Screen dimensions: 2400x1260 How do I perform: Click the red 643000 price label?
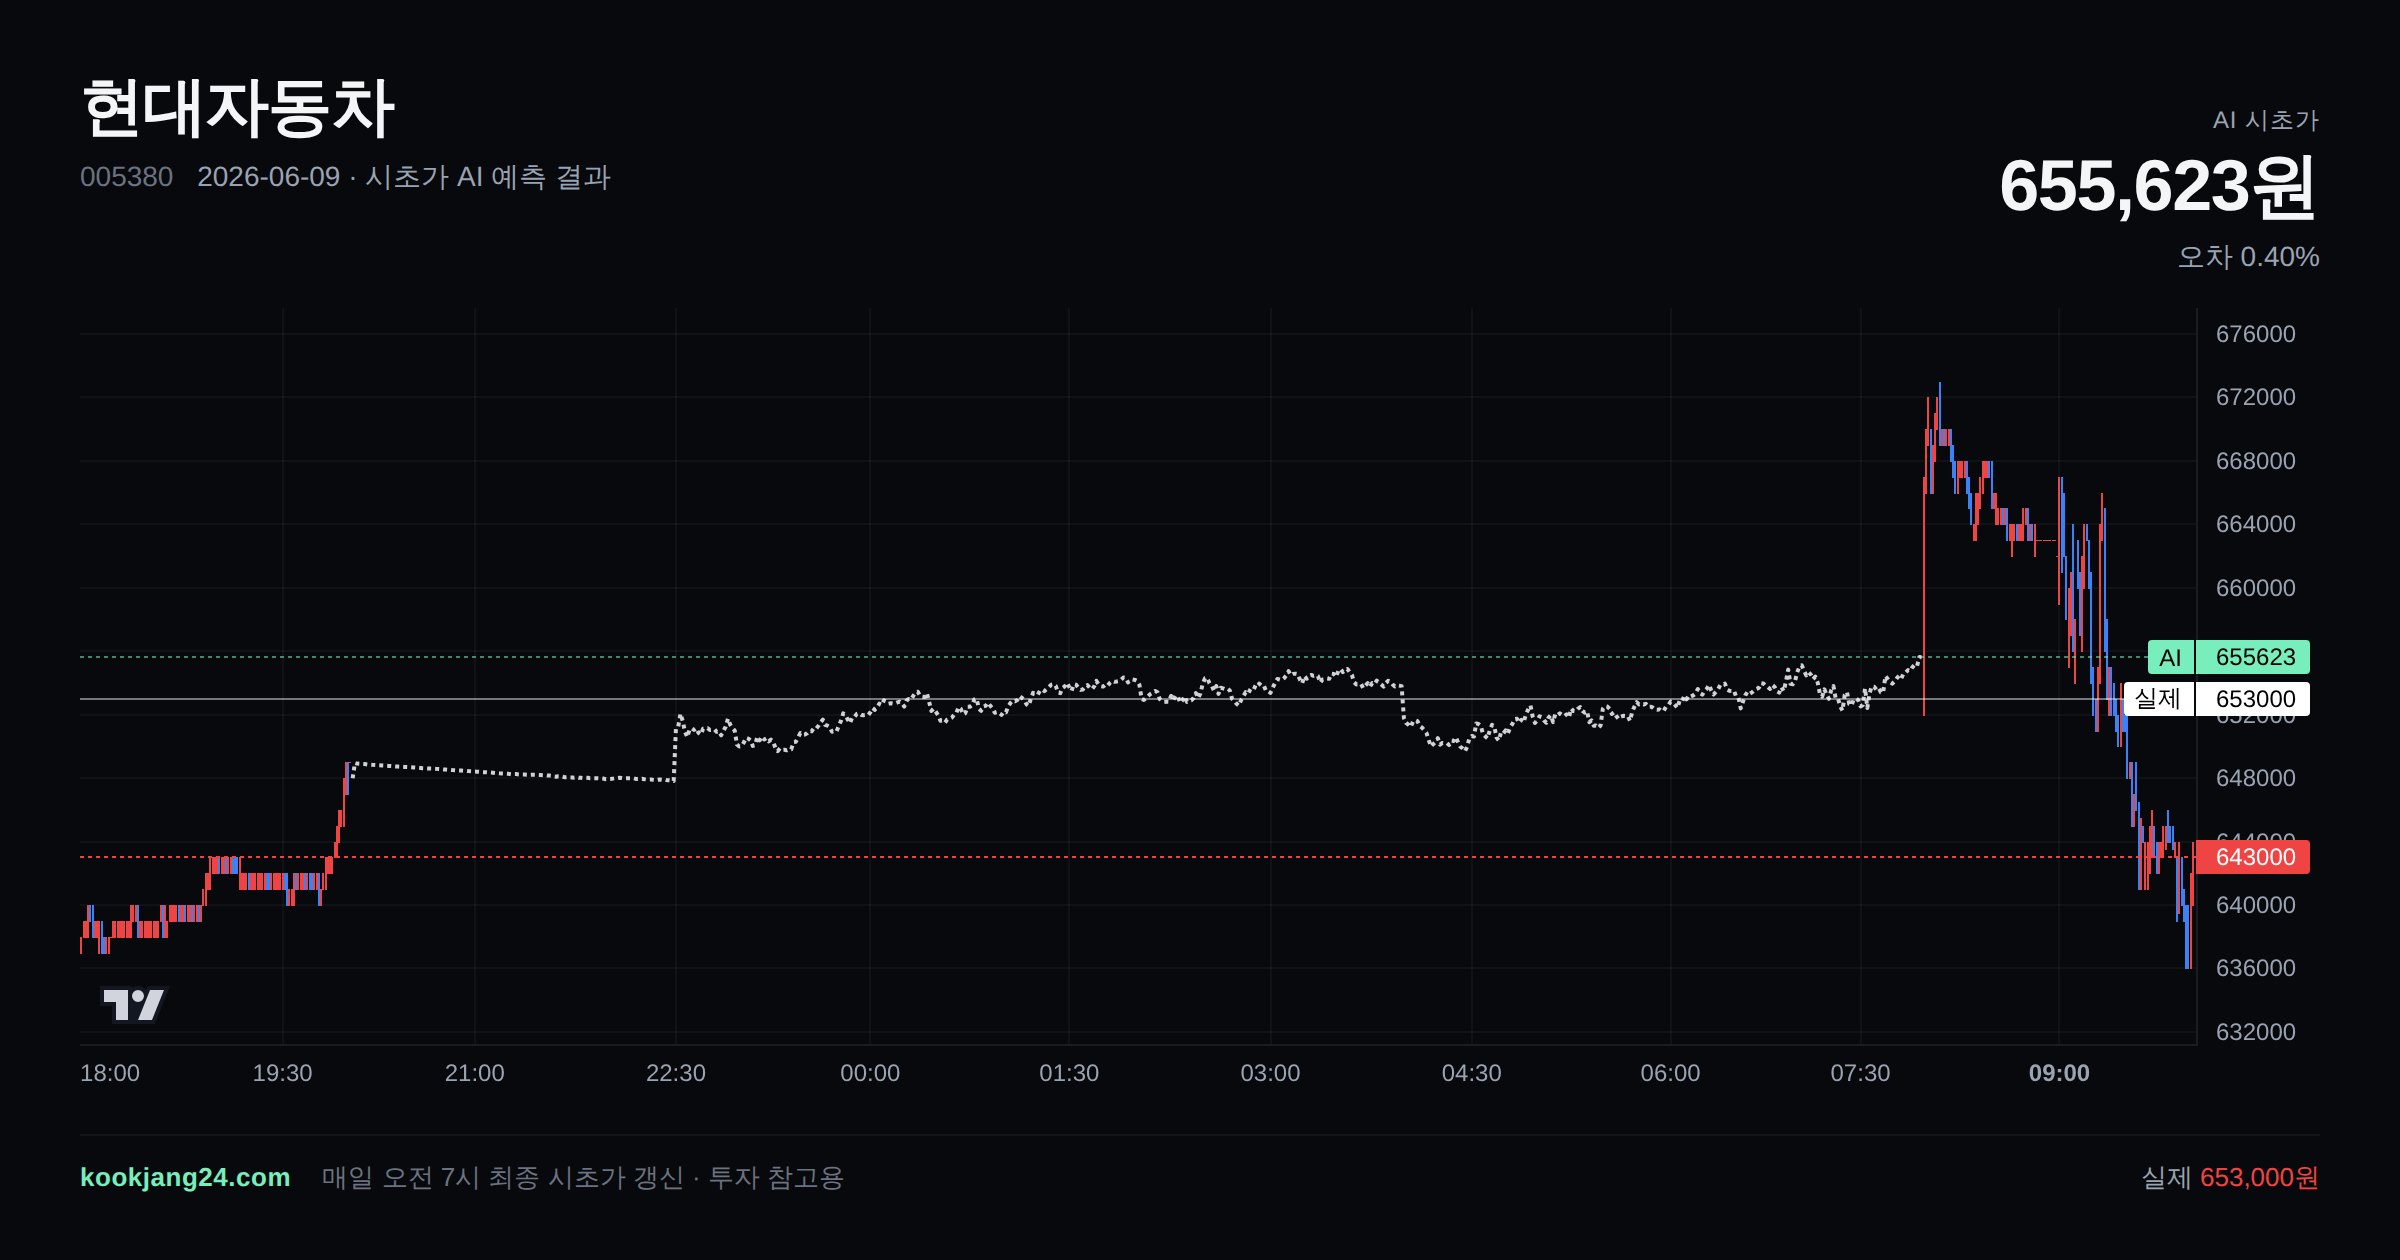(x=2252, y=857)
